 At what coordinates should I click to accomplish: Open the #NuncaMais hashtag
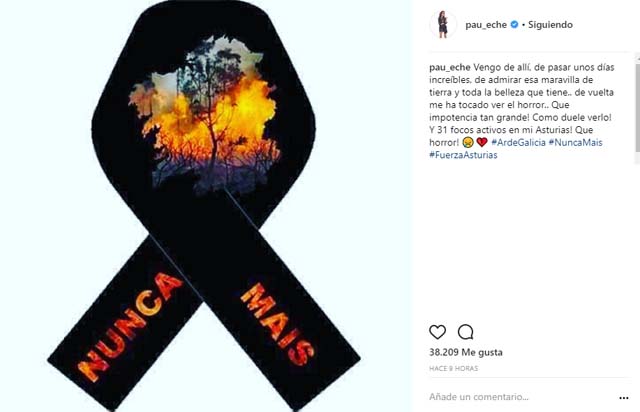pos(576,143)
